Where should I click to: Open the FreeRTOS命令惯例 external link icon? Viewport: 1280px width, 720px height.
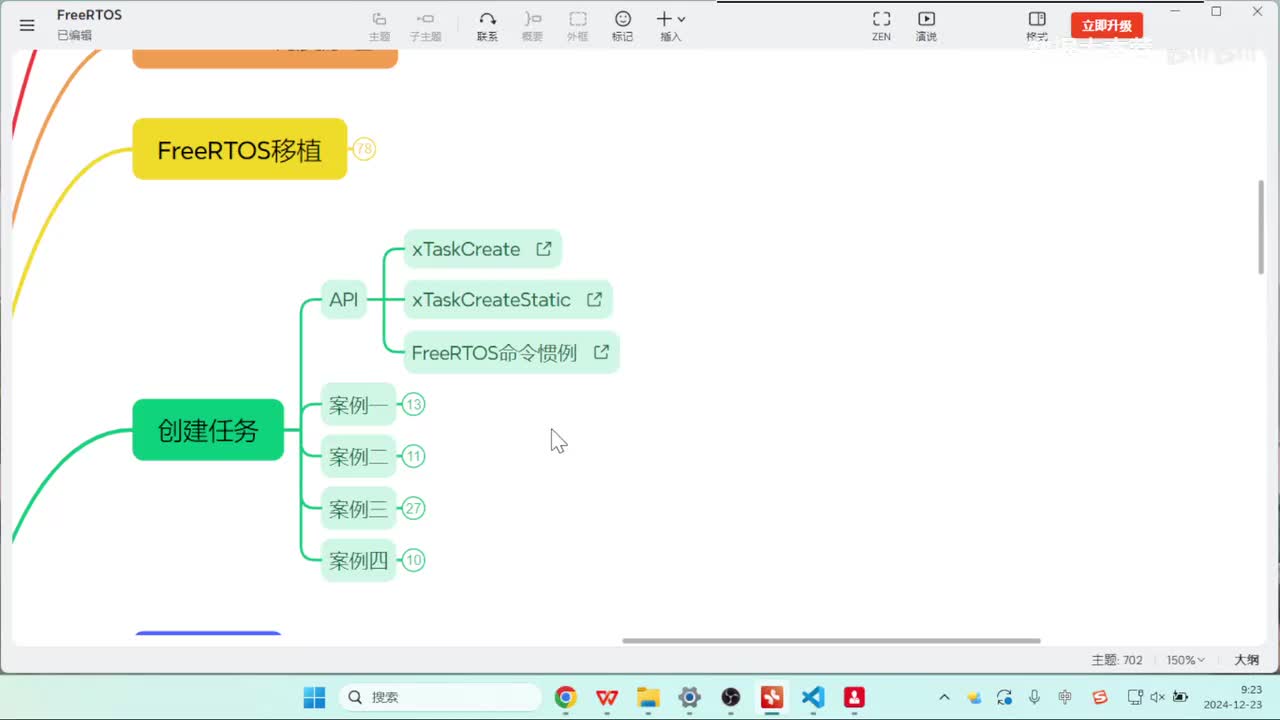coord(602,352)
